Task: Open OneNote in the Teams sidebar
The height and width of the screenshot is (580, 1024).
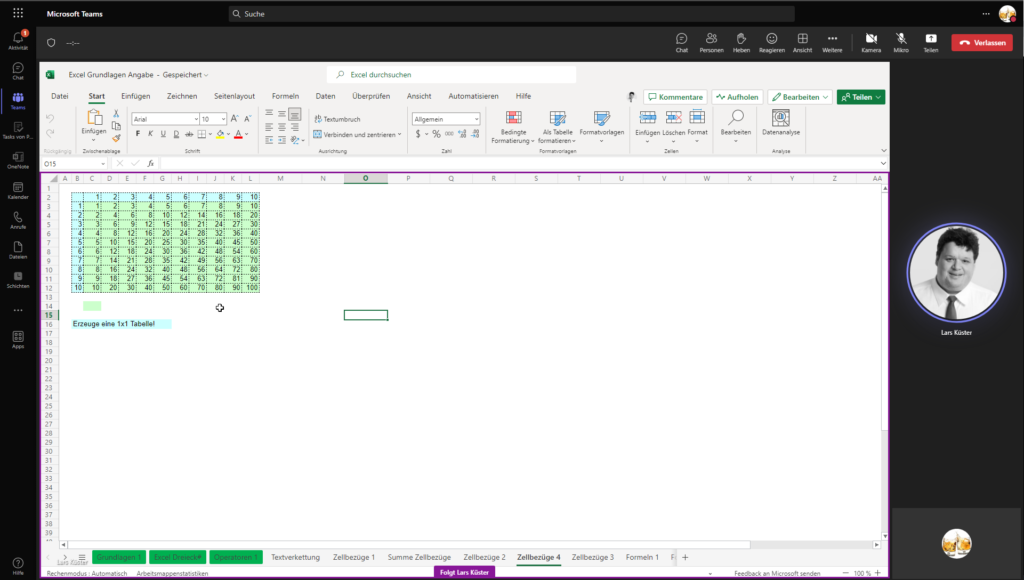Action: click(x=18, y=160)
